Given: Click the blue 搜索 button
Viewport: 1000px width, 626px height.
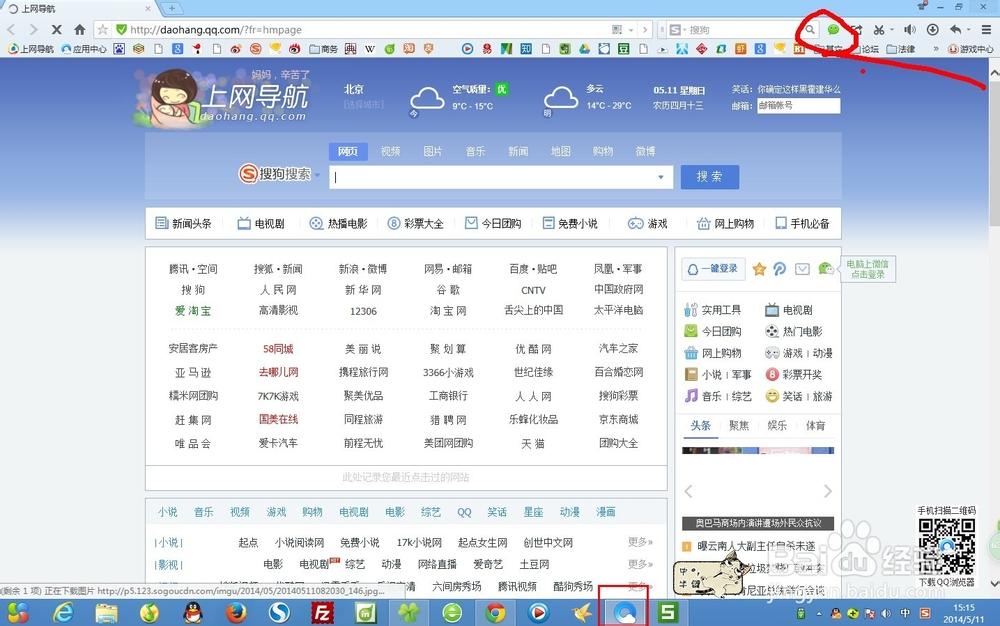Looking at the screenshot, I should point(709,177).
